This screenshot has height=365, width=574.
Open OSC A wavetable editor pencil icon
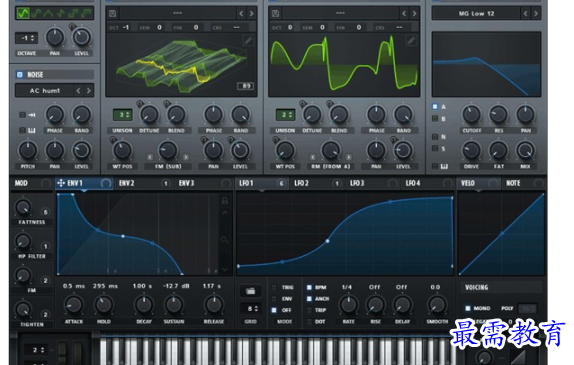pos(248,40)
